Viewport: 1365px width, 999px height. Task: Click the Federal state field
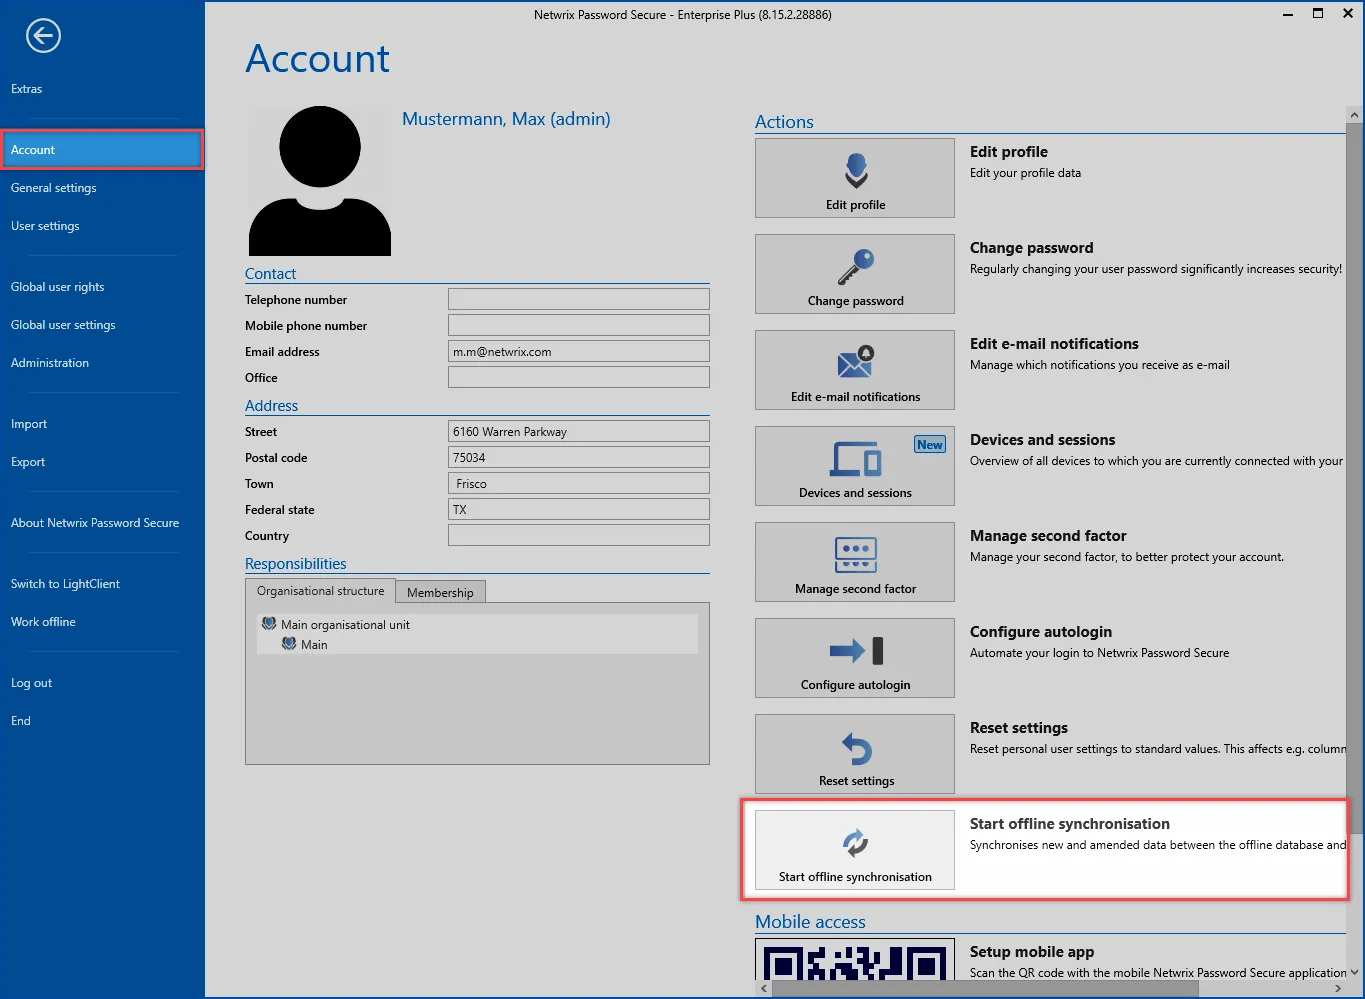(x=579, y=509)
